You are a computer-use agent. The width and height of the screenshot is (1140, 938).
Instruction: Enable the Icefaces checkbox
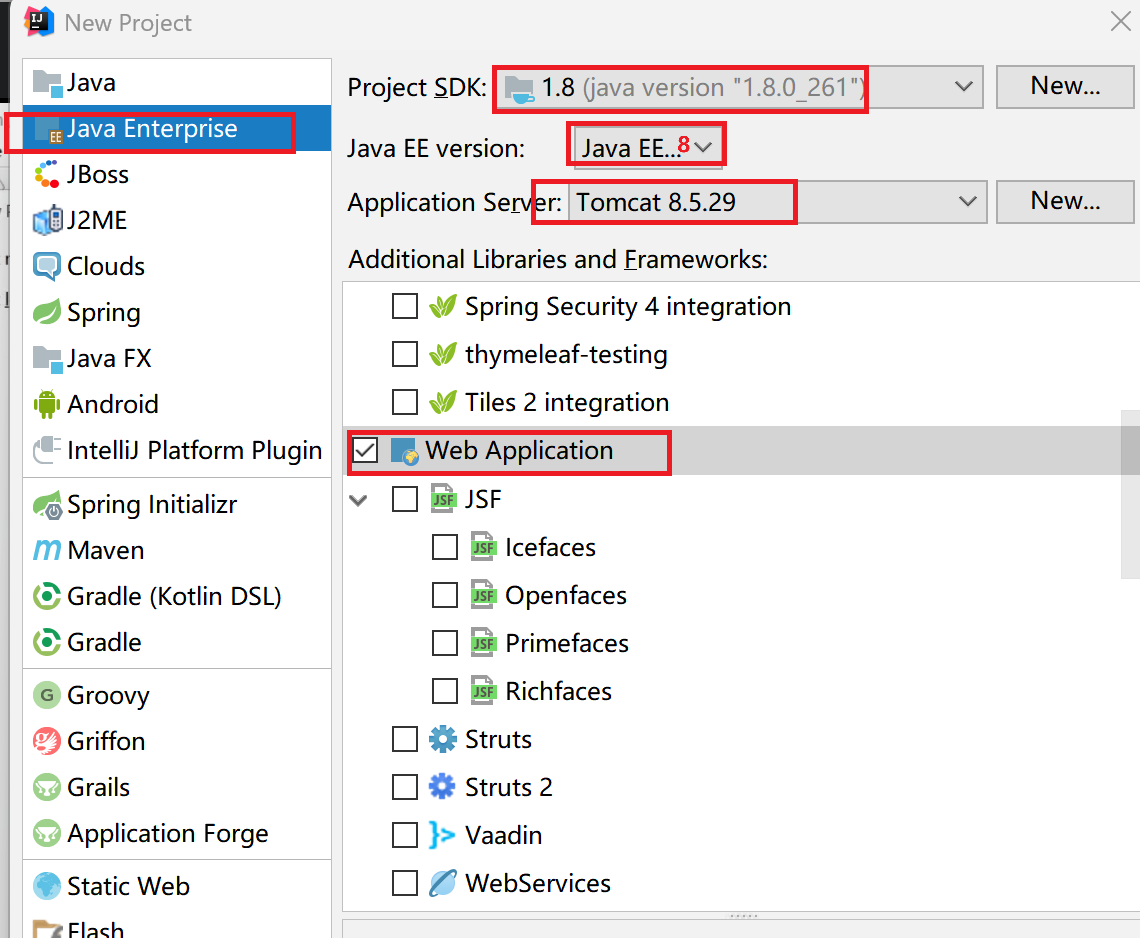[445, 547]
